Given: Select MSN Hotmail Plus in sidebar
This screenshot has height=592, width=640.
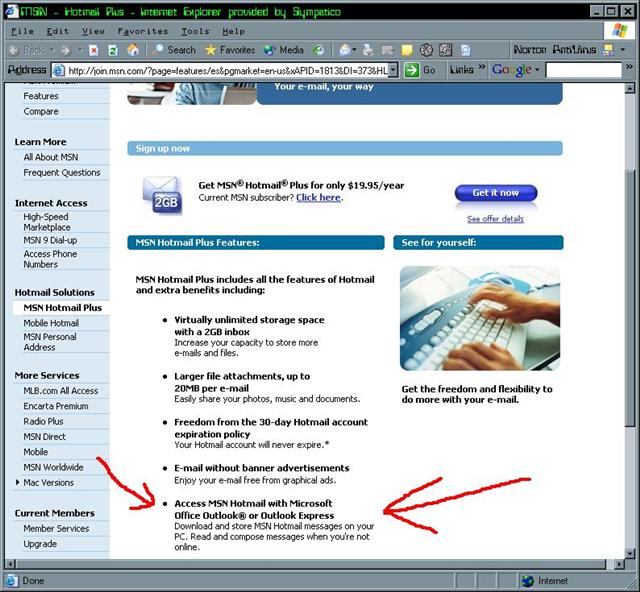Looking at the screenshot, I should click(x=62, y=308).
